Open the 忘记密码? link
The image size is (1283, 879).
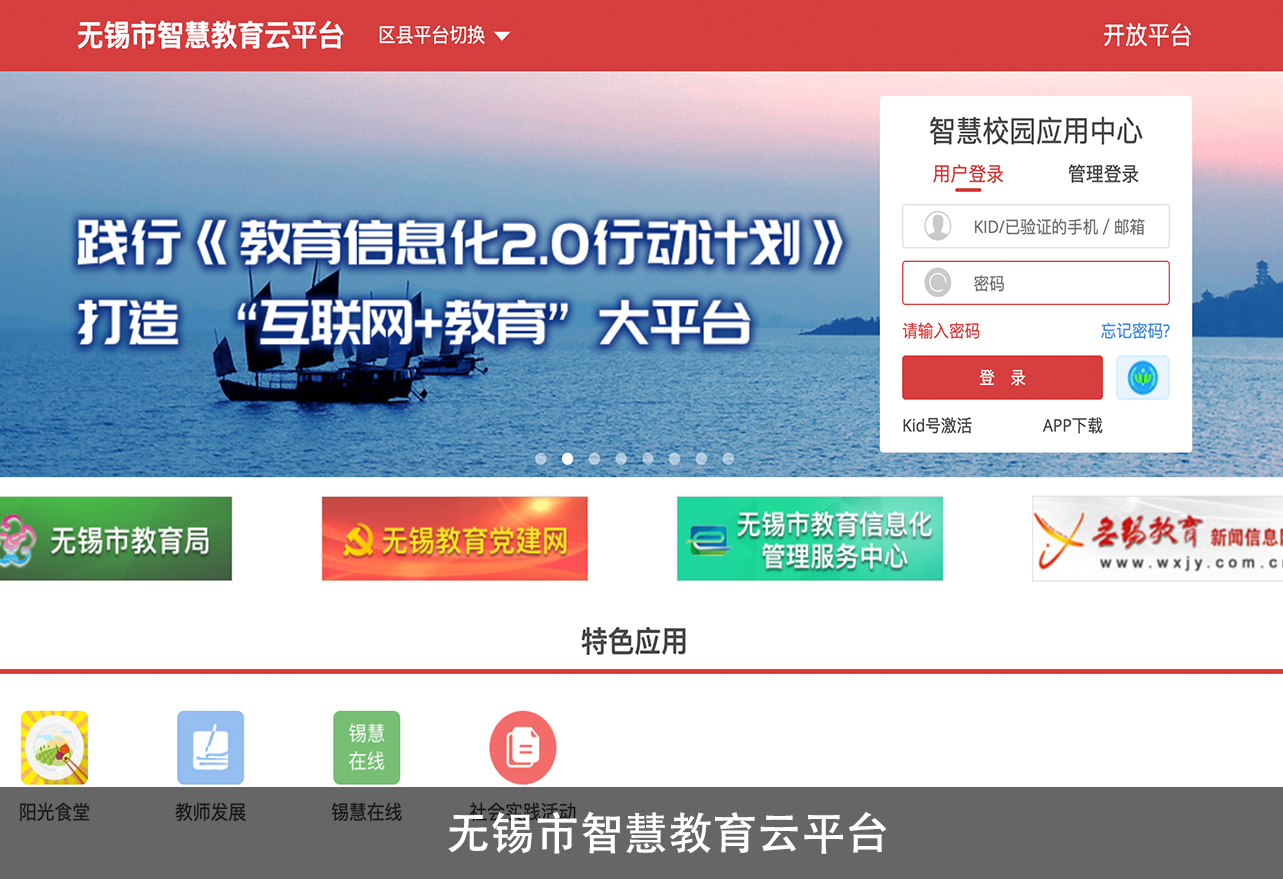click(1135, 331)
